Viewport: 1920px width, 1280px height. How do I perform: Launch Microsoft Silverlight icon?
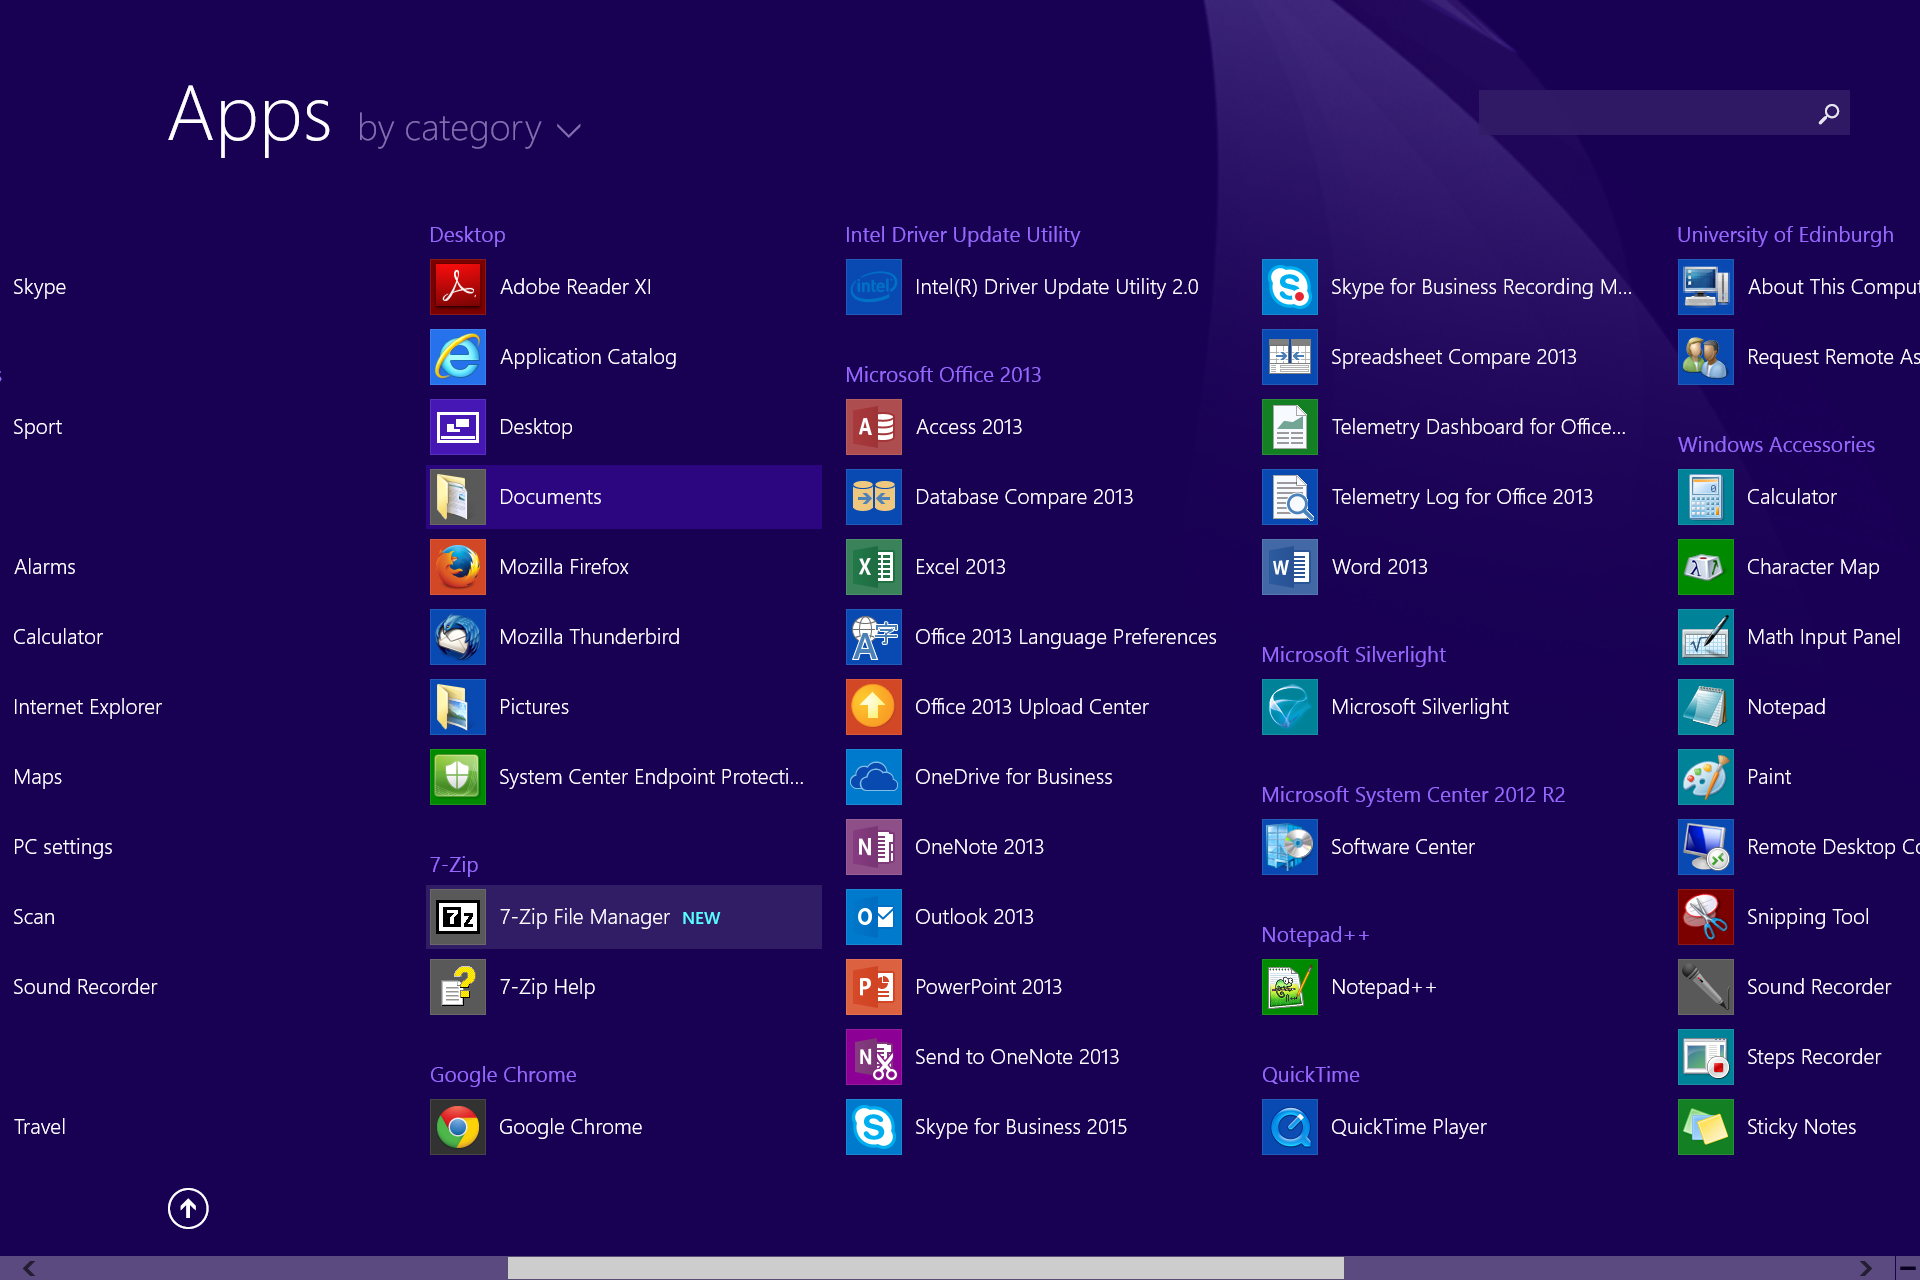pos(1289,707)
